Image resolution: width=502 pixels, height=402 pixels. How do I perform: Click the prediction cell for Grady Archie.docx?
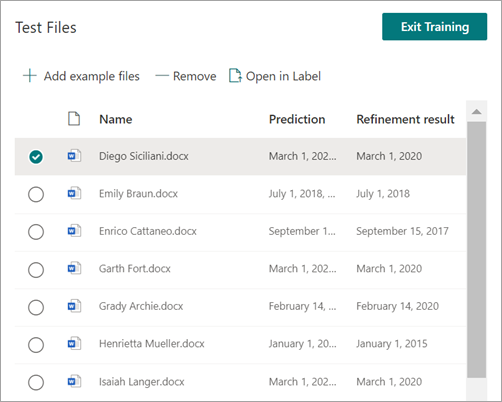pyautogui.click(x=302, y=306)
